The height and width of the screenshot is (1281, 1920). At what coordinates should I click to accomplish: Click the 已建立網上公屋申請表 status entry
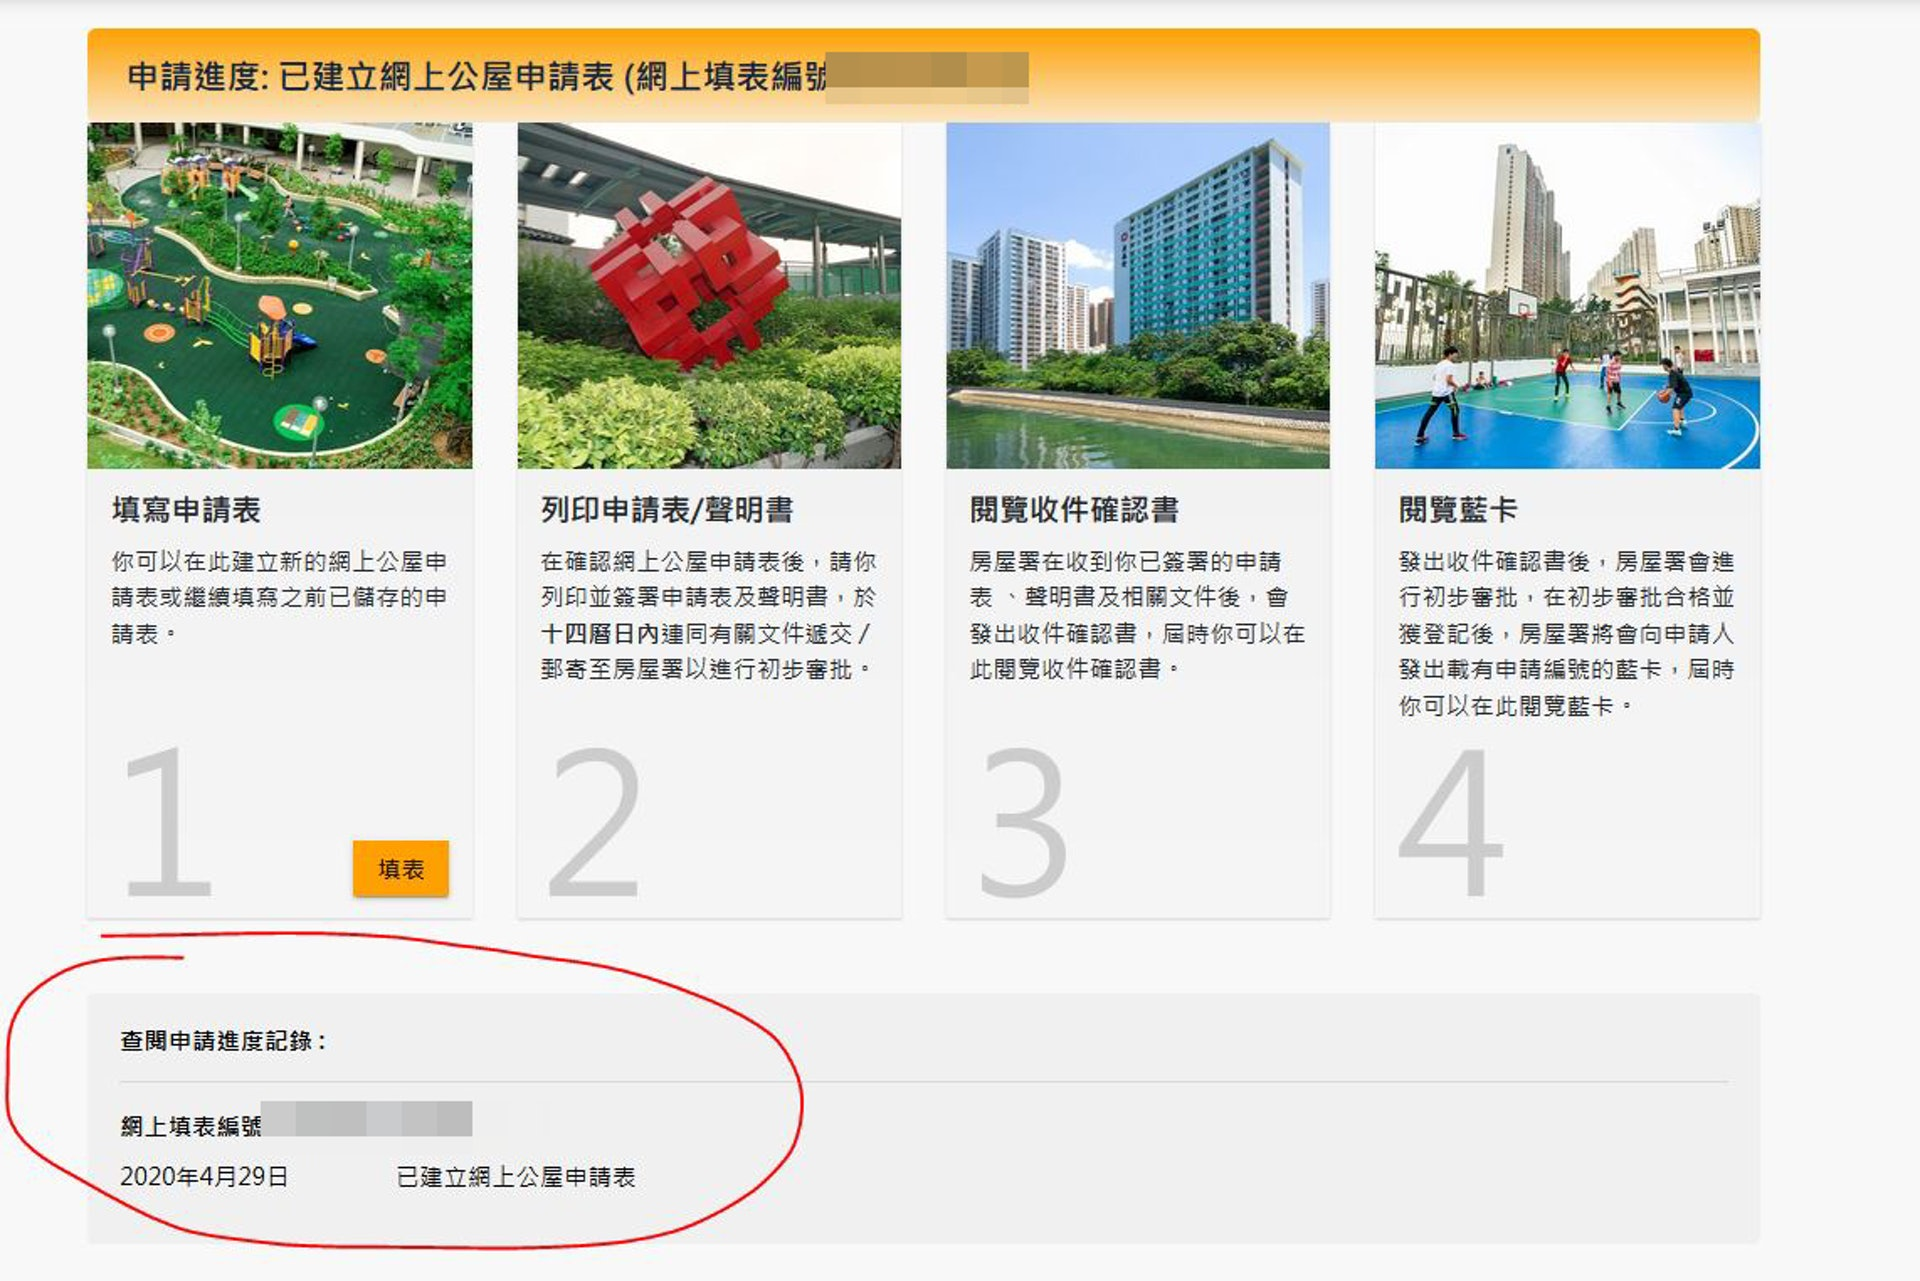tap(516, 1177)
